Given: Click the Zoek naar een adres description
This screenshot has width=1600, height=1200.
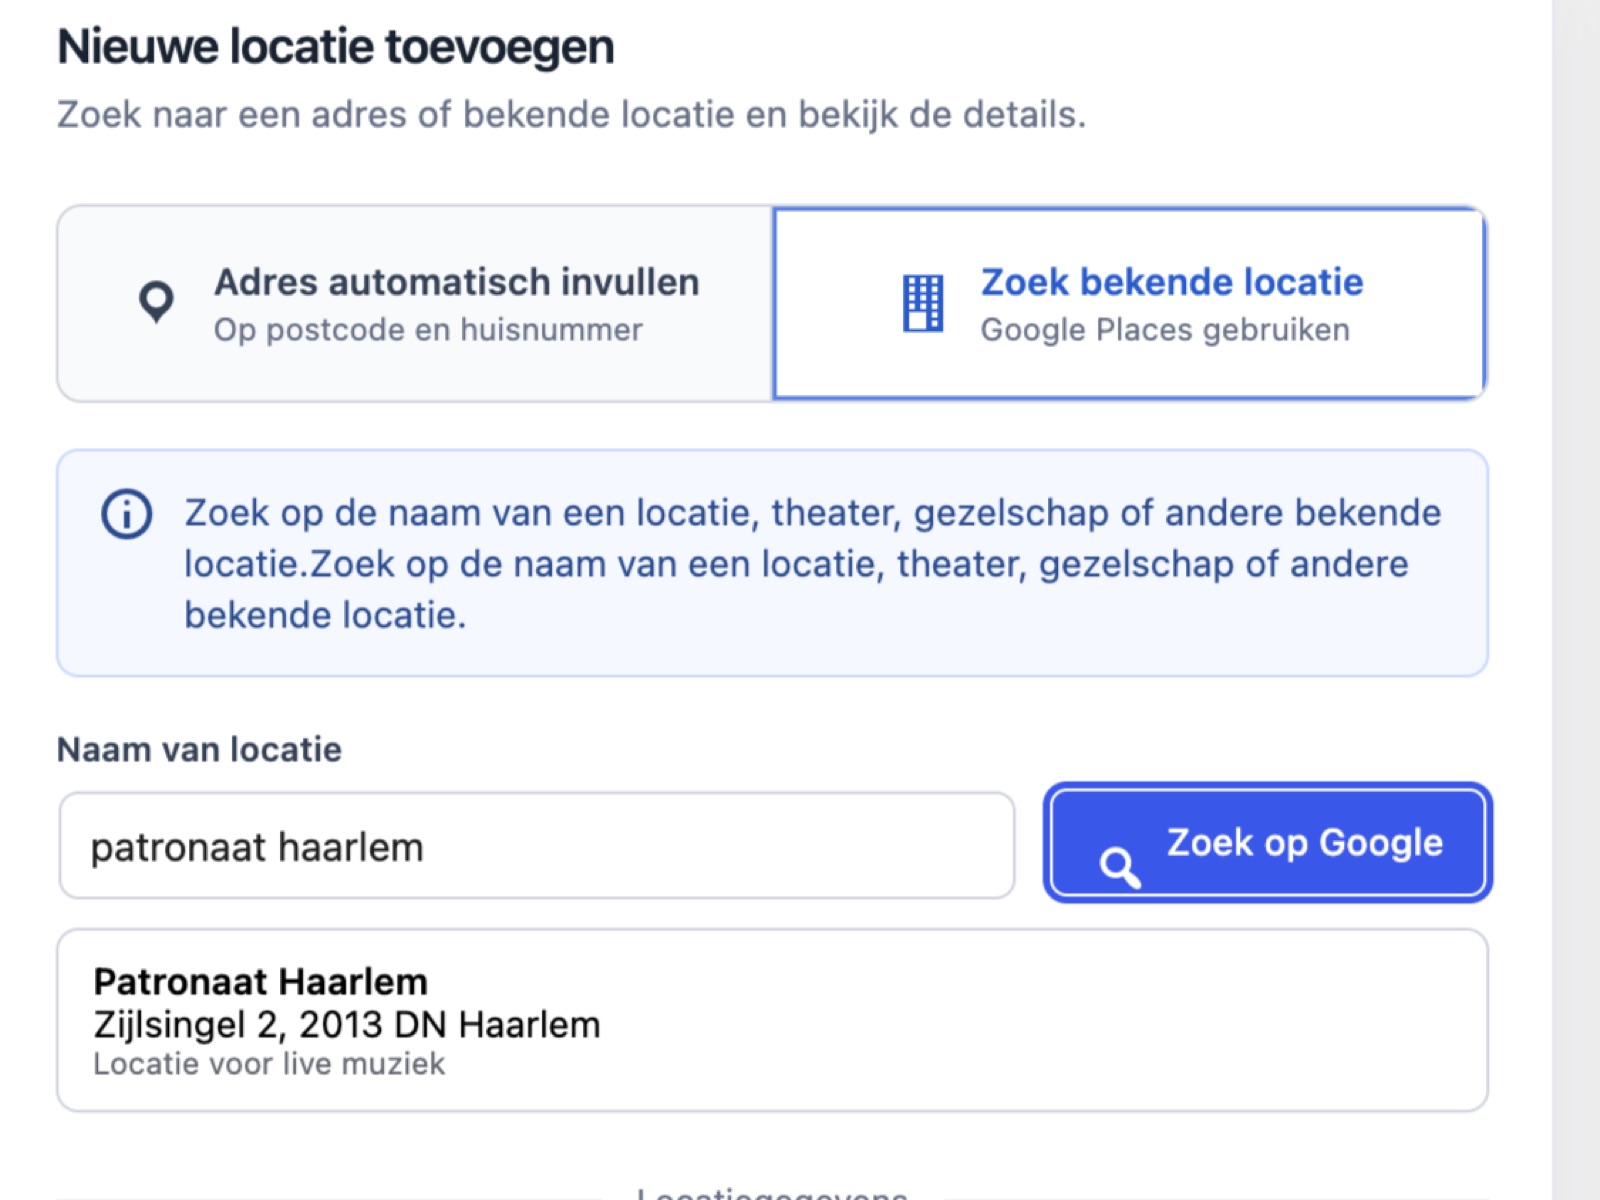Looking at the screenshot, I should click(x=571, y=115).
